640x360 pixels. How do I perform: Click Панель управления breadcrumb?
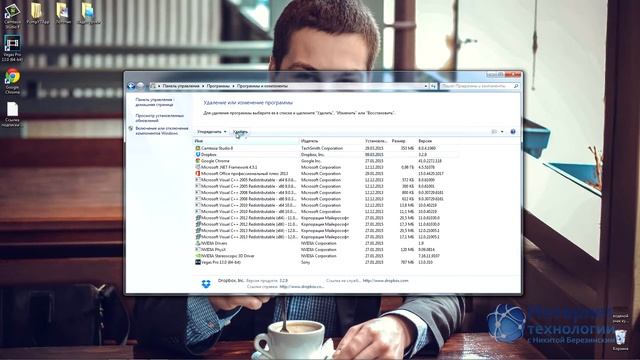click(181, 86)
